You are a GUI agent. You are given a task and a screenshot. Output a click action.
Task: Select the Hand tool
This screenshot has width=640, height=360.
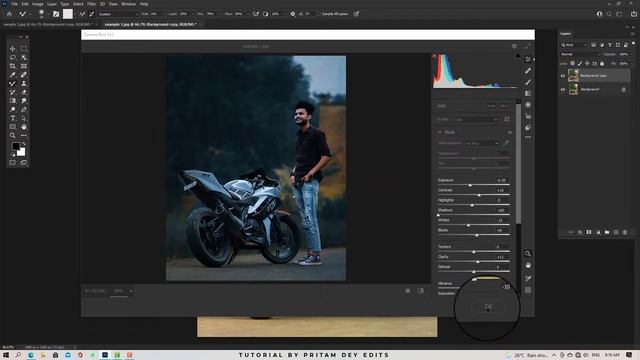point(24,127)
